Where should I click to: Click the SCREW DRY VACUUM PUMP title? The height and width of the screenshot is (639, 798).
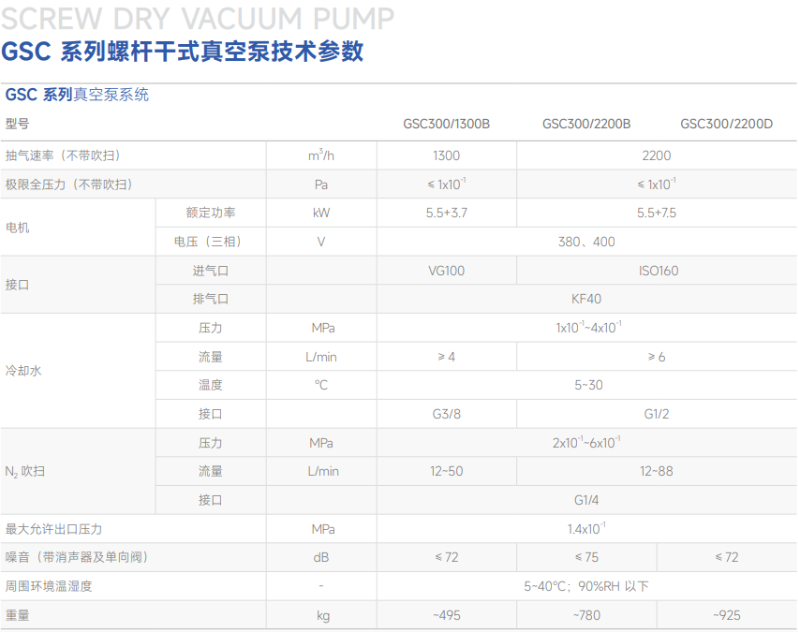[x=198, y=18]
